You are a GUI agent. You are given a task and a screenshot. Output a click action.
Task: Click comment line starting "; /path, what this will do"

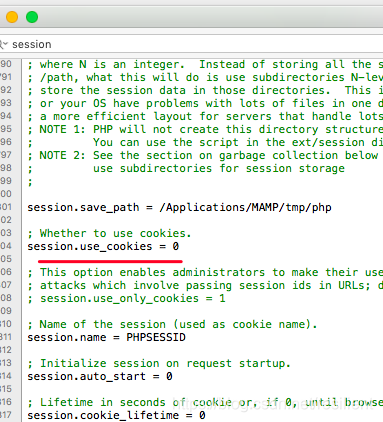[x=205, y=77]
